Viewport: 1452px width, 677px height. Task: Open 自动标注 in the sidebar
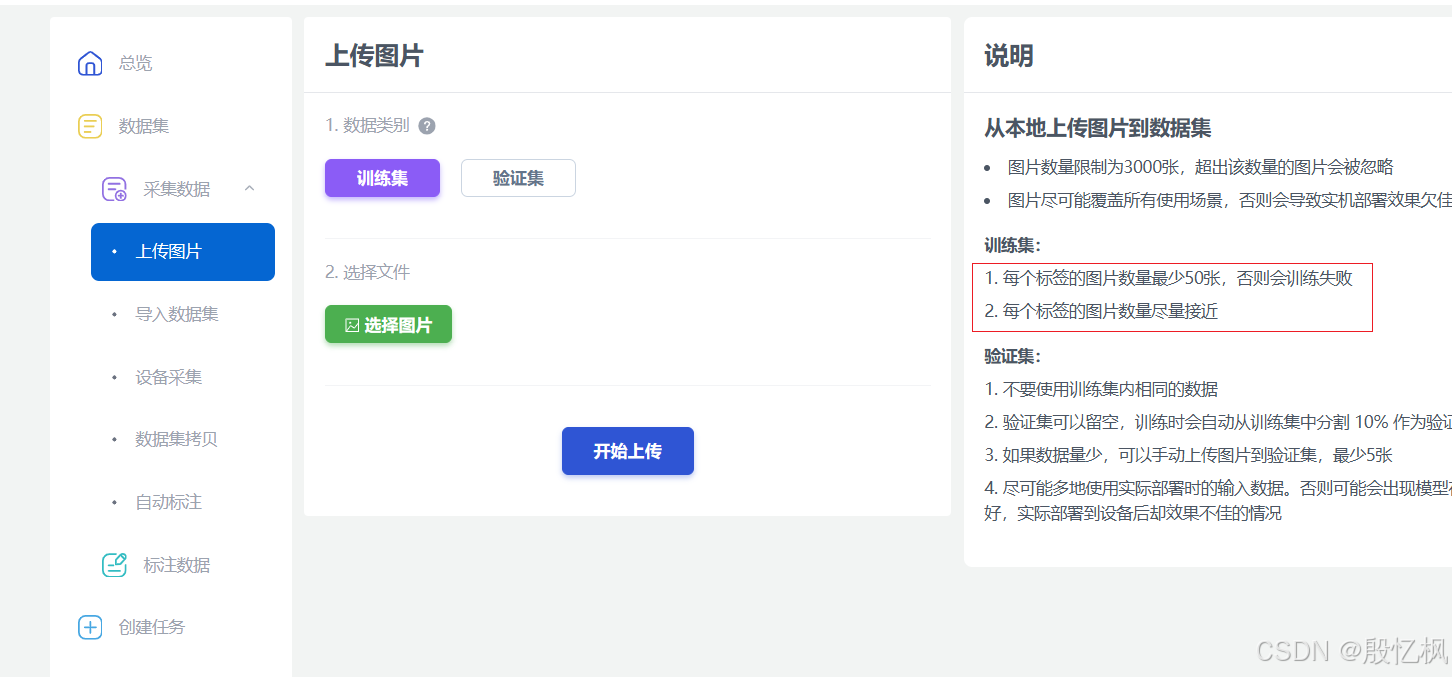169,502
